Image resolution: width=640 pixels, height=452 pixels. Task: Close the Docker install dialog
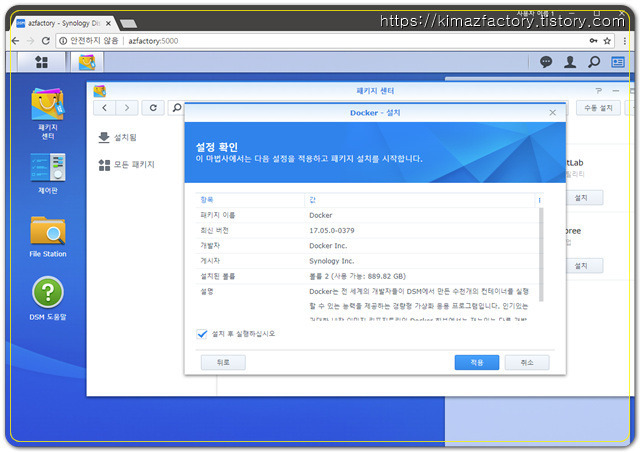click(x=552, y=113)
